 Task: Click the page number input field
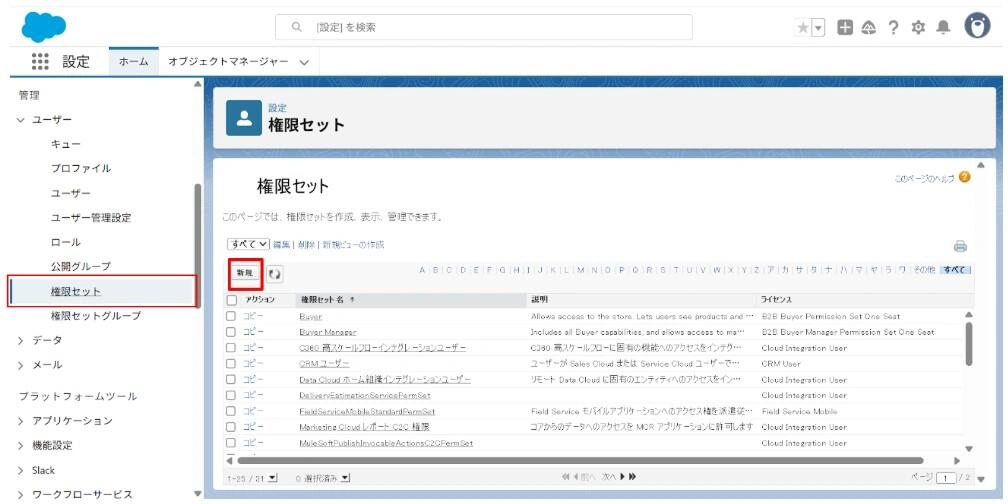point(946,478)
